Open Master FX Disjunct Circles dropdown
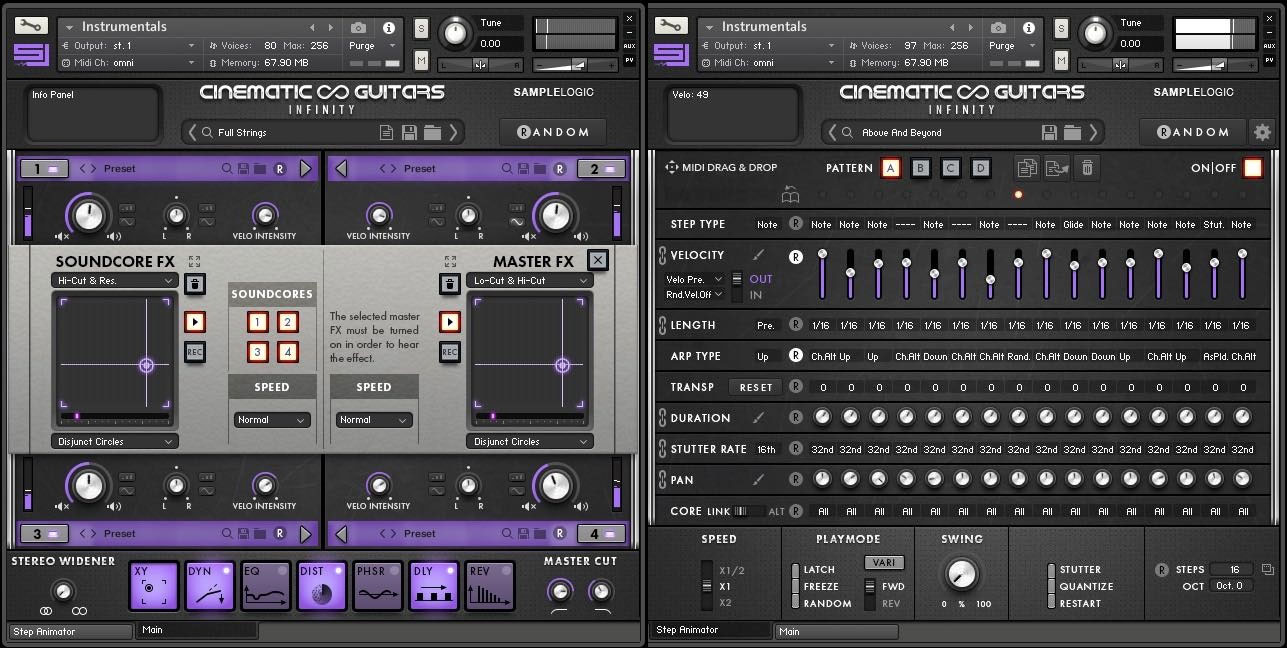Image resolution: width=1287 pixels, height=648 pixels. click(530, 441)
